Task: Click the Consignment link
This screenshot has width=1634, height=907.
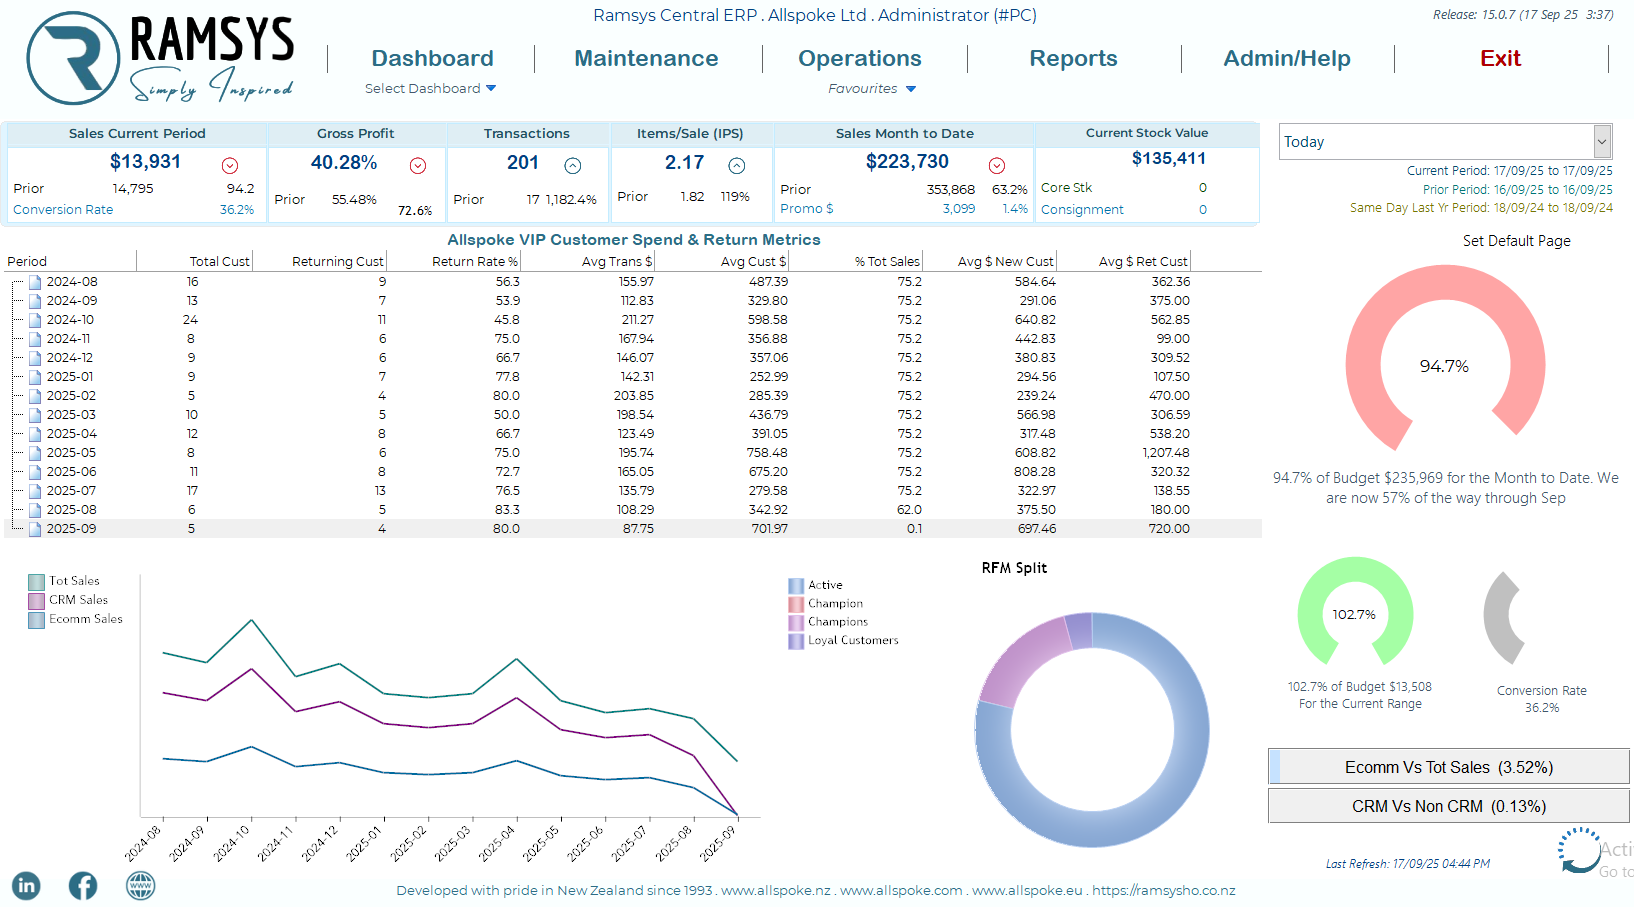Action: point(1082,210)
